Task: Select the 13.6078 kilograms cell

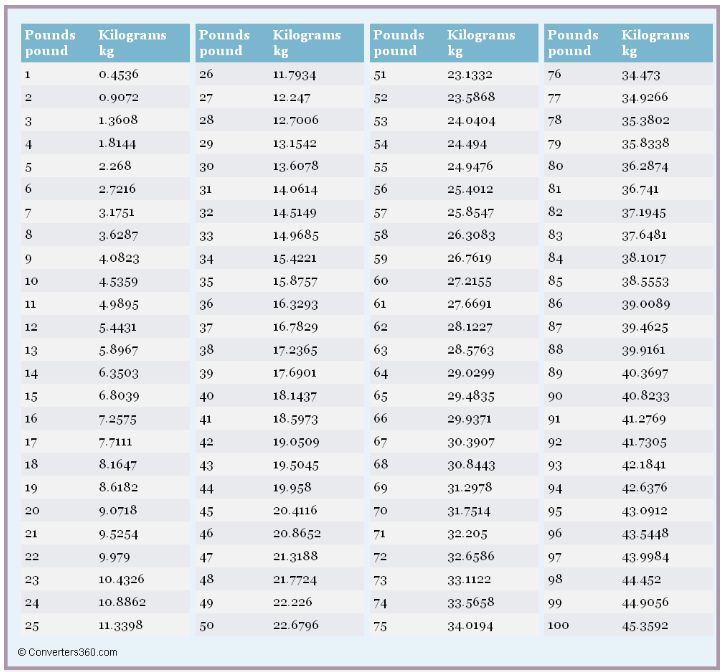Action: (x=296, y=166)
